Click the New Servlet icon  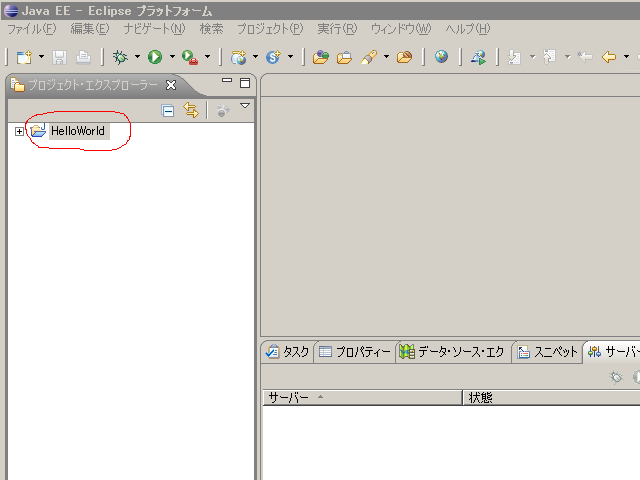point(273,57)
